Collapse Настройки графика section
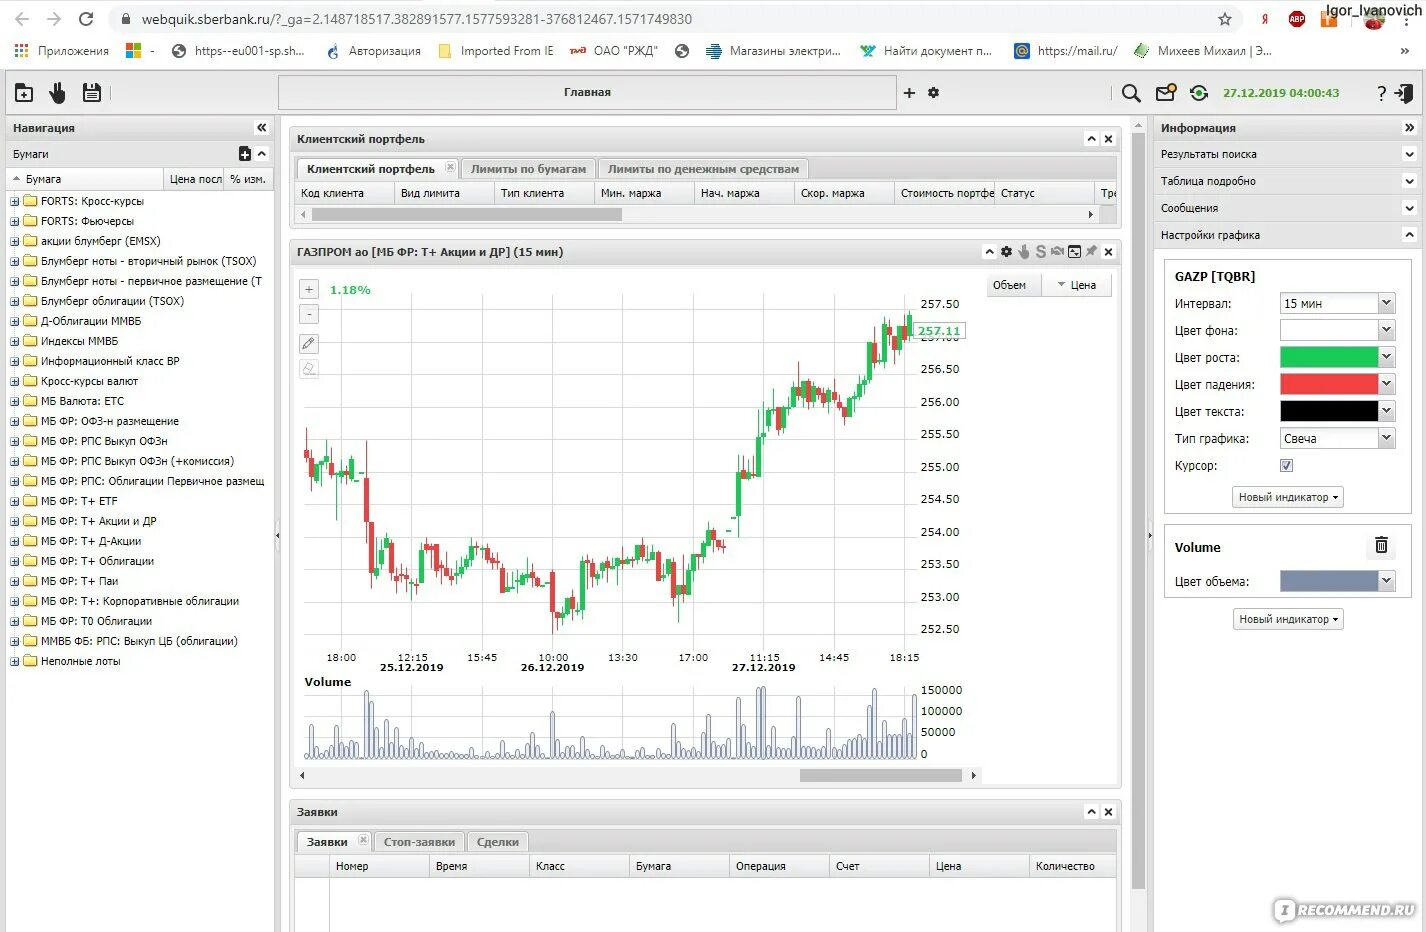The image size is (1426, 932). pyautogui.click(x=1409, y=235)
